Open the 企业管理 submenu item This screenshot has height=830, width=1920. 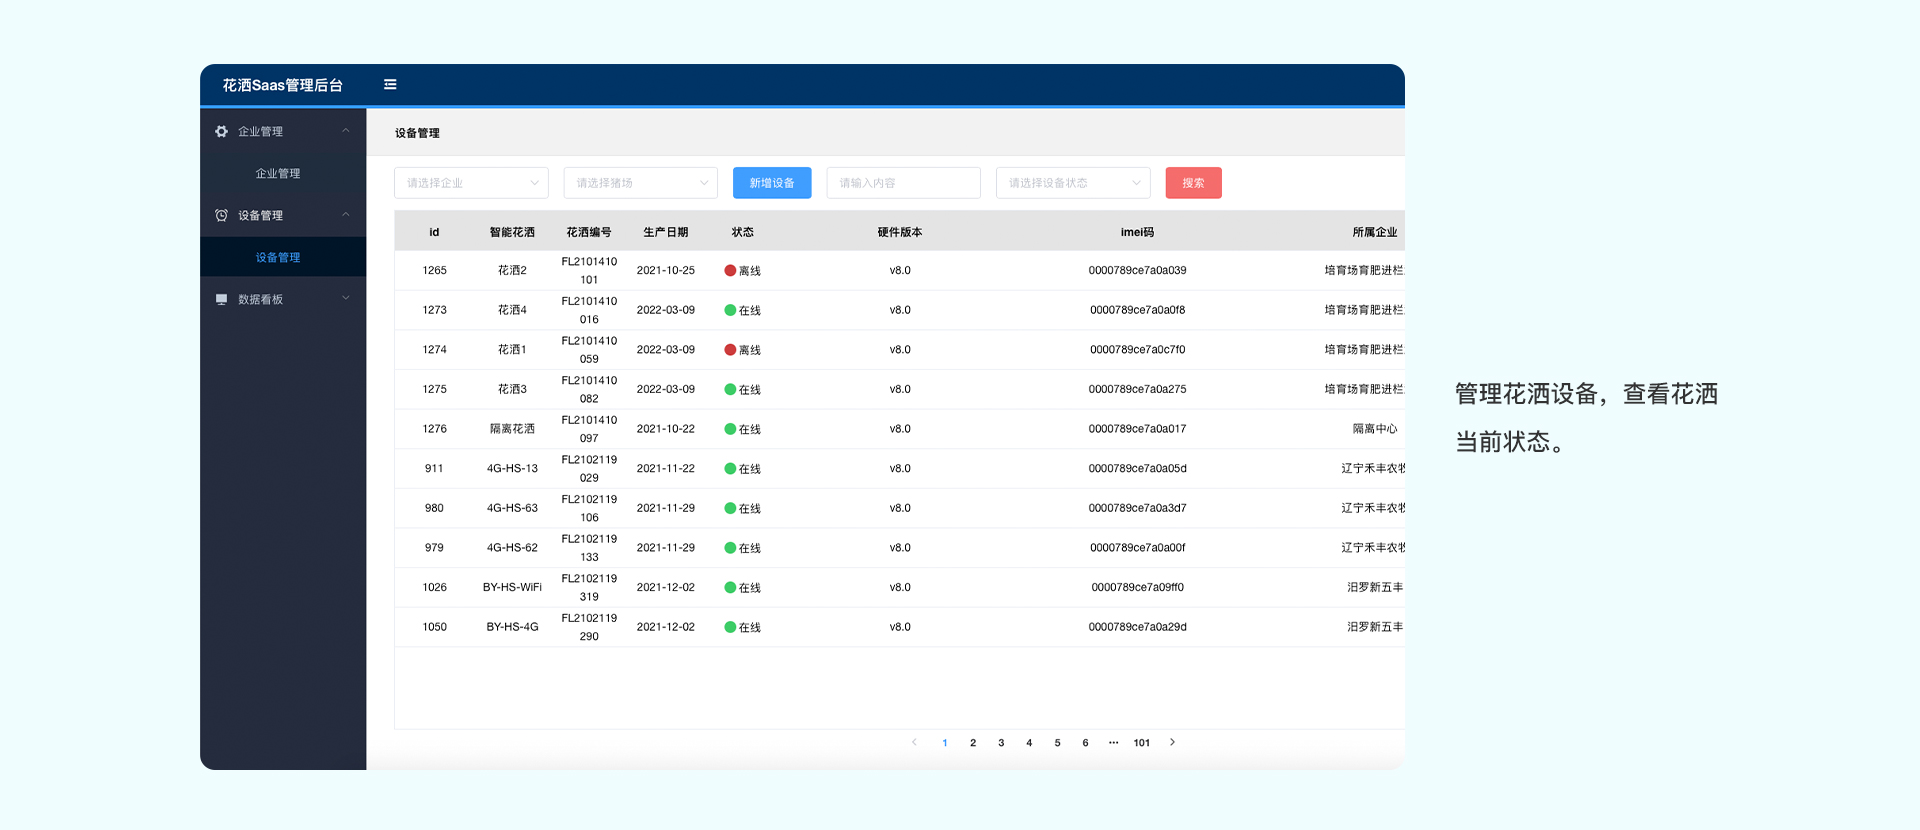pos(278,173)
